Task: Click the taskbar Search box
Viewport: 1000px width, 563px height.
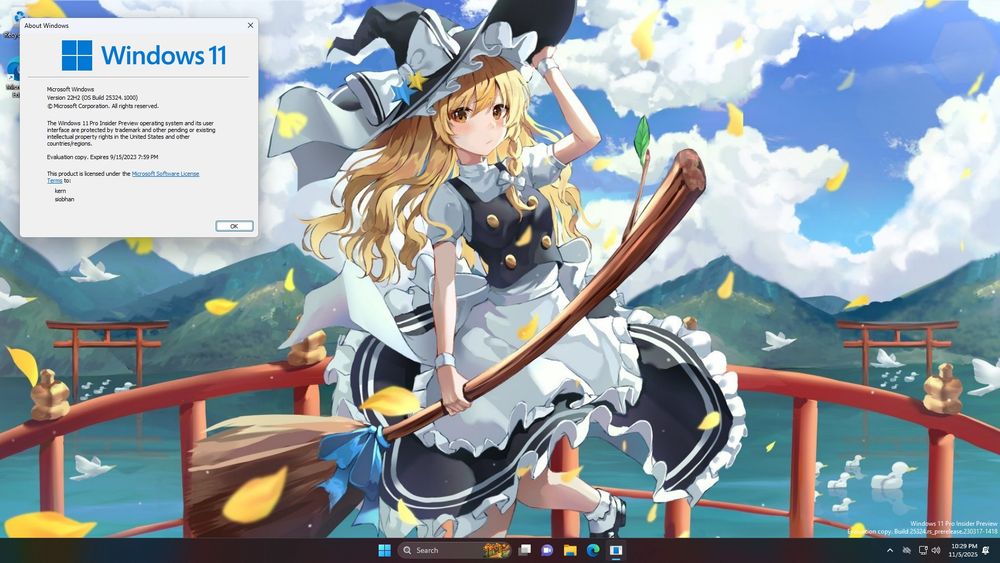Action: coord(455,550)
